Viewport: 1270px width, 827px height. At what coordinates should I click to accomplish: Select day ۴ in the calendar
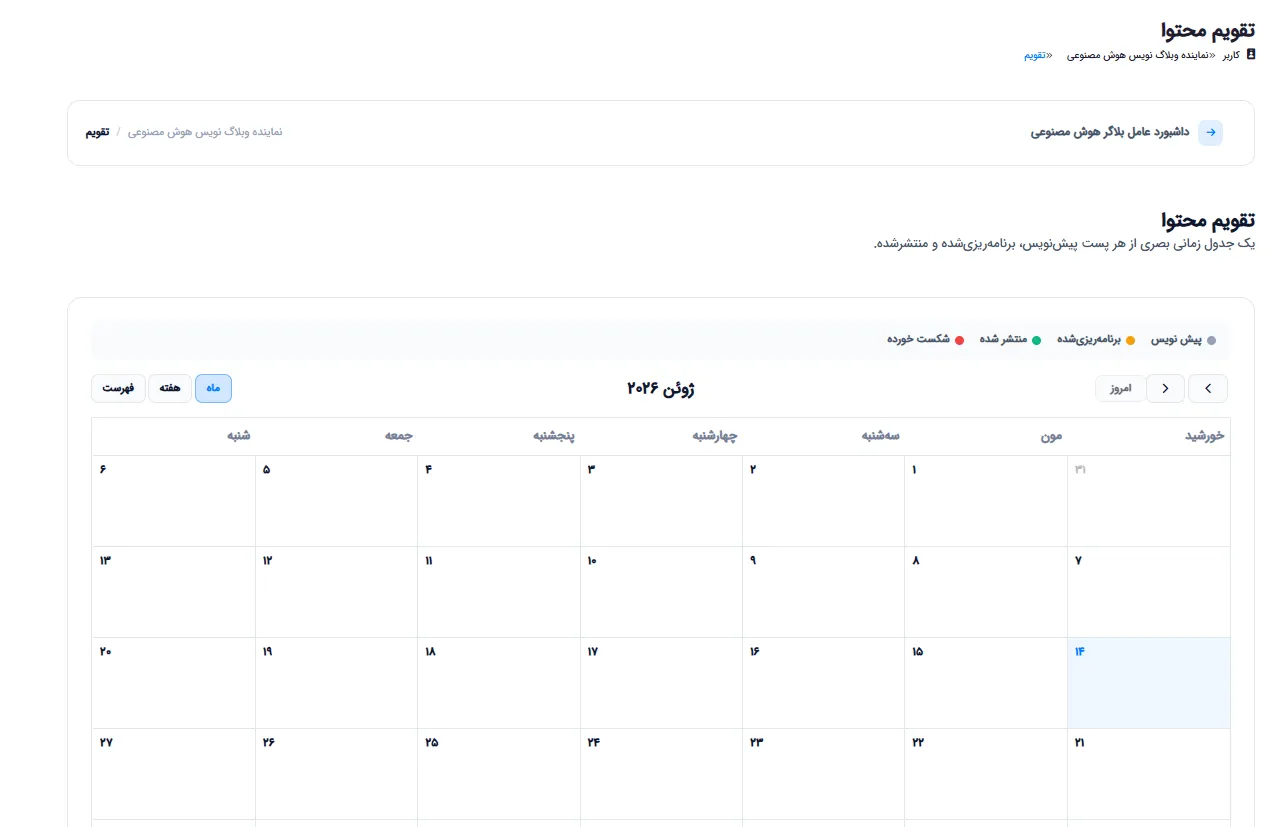(498, 501)
